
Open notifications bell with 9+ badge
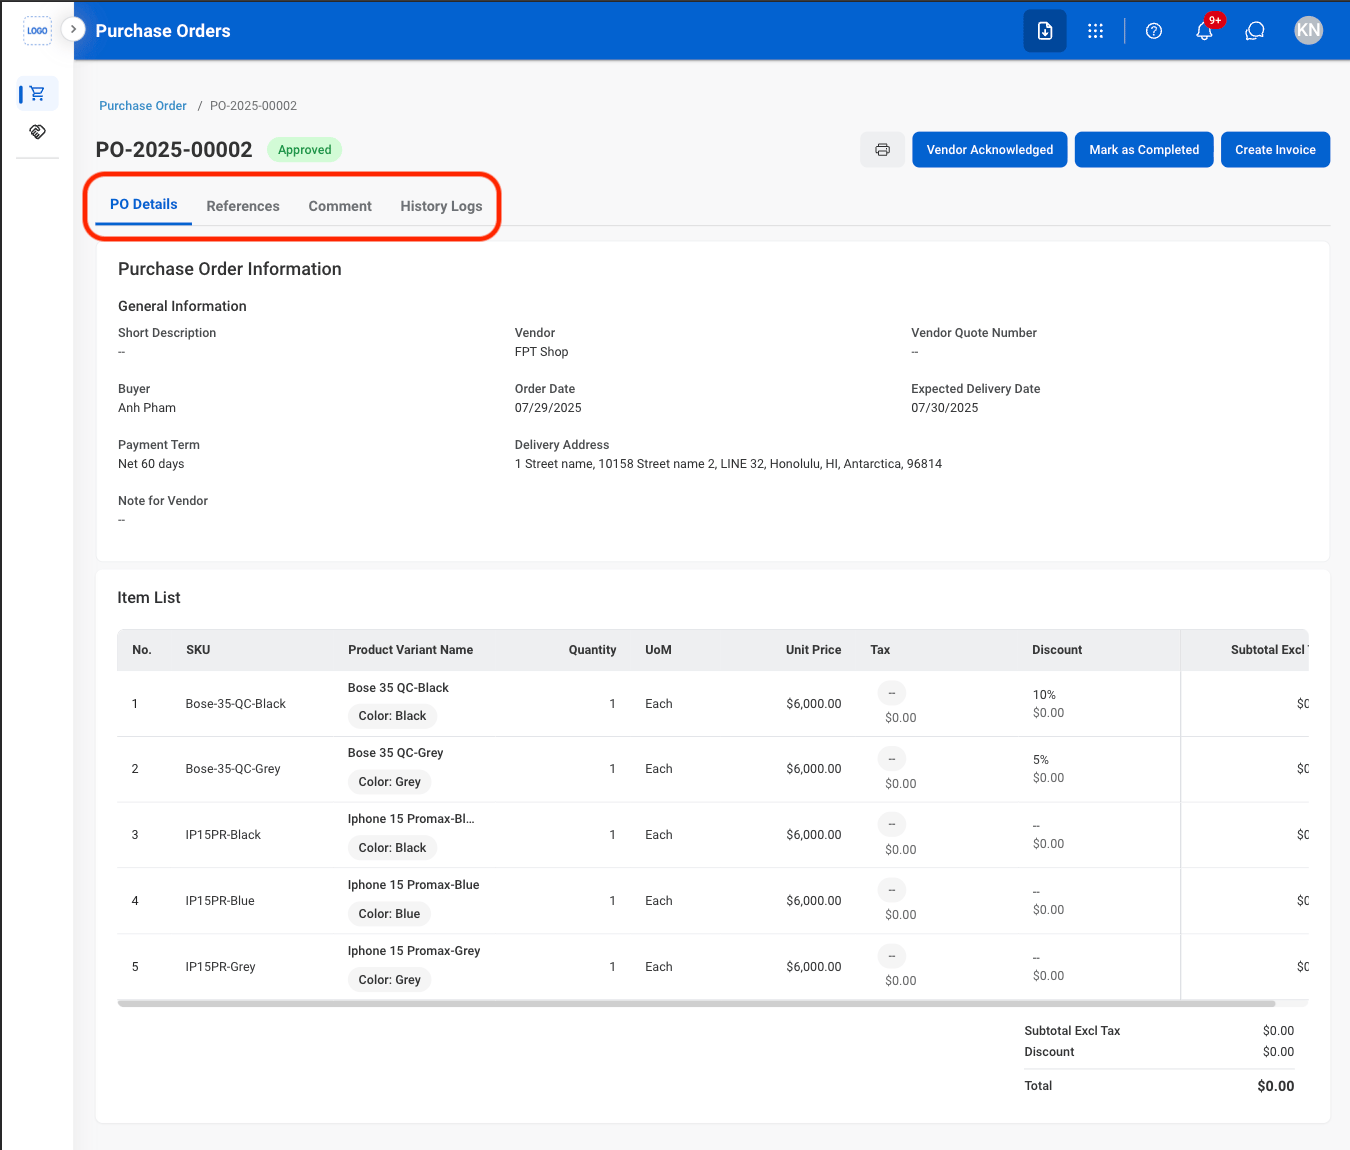click(x=1205, y=30)
